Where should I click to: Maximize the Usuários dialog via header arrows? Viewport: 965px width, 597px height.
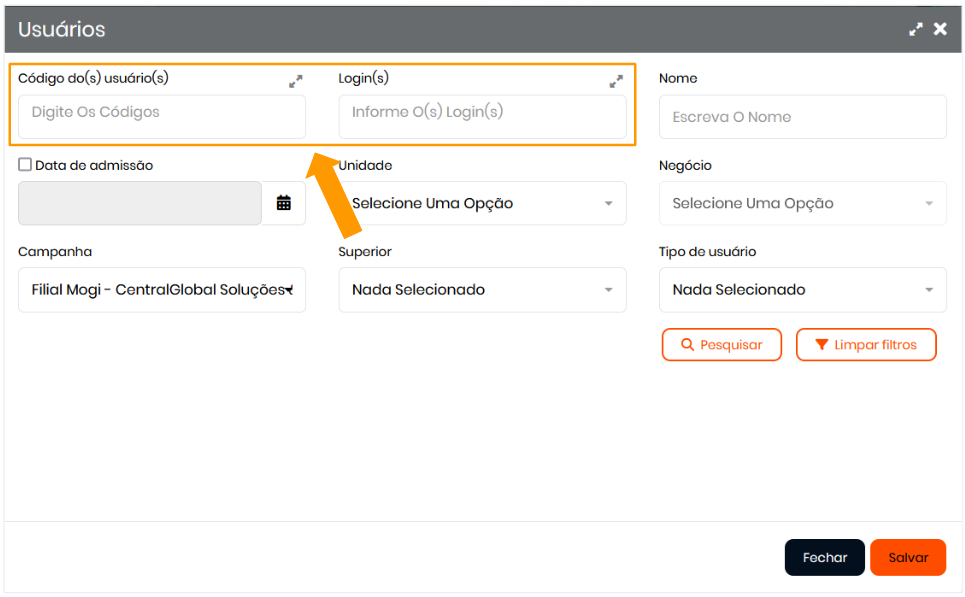[x=915, y=30]
